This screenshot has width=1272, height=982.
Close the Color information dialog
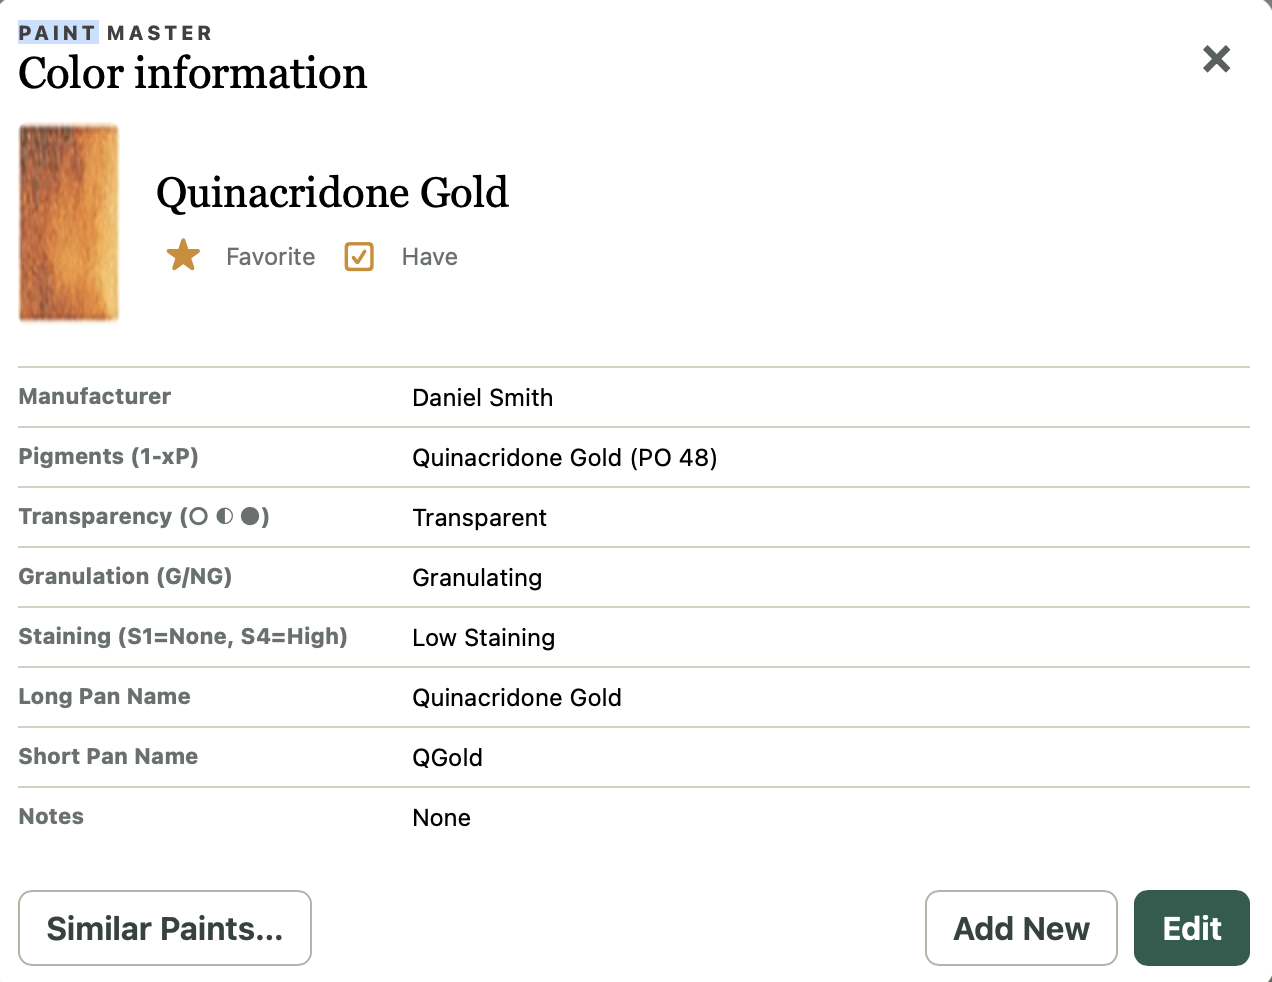1216,59
